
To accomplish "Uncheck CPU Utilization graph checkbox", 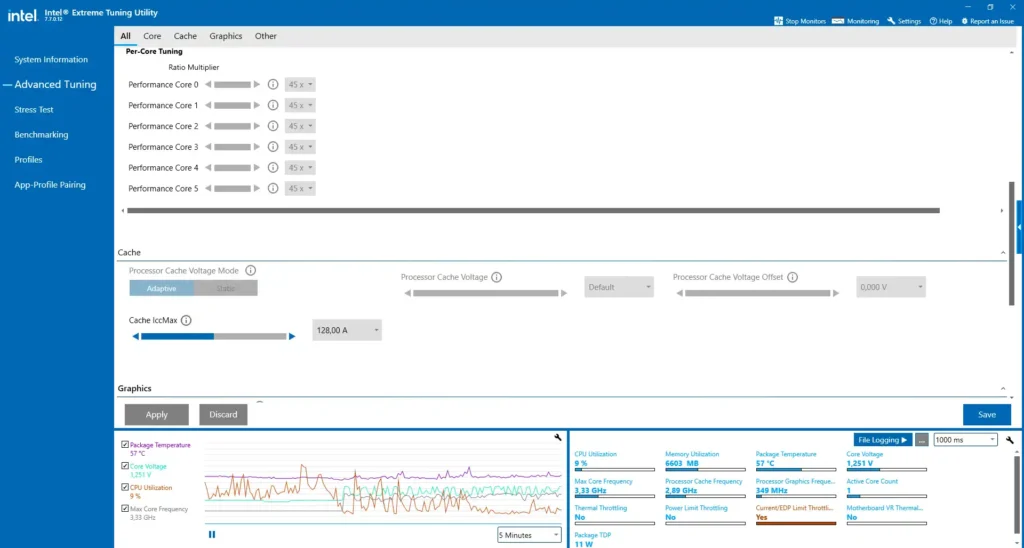I will (x=125, y=487).
